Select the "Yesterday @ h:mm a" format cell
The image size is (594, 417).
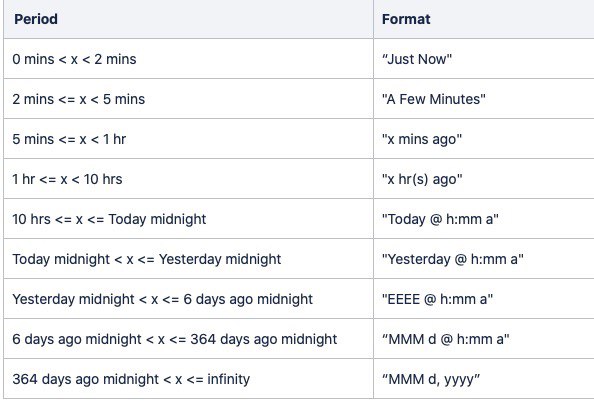[484, 259]
